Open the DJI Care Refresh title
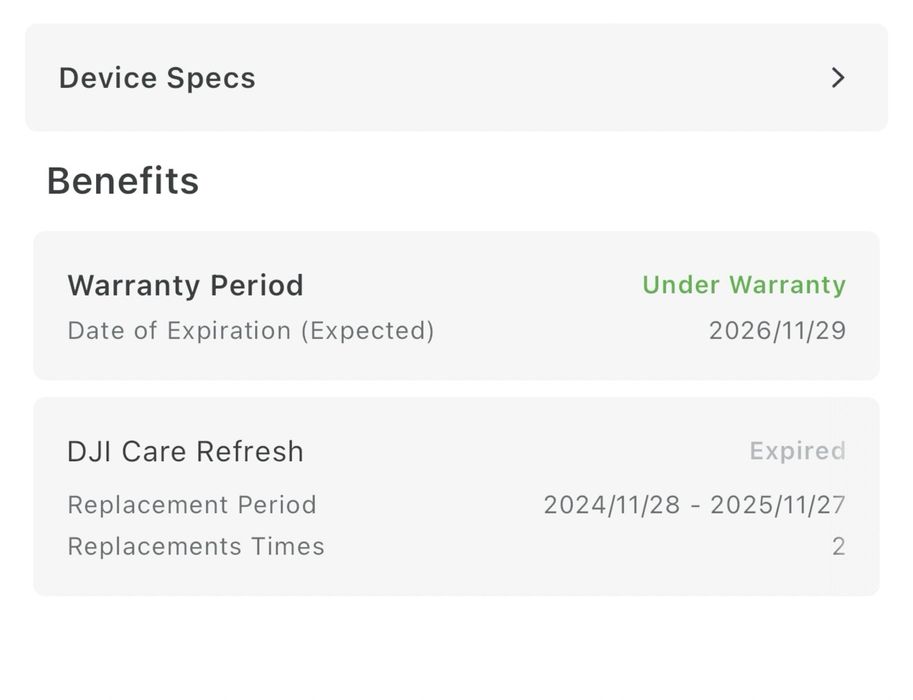 (185, 451)
